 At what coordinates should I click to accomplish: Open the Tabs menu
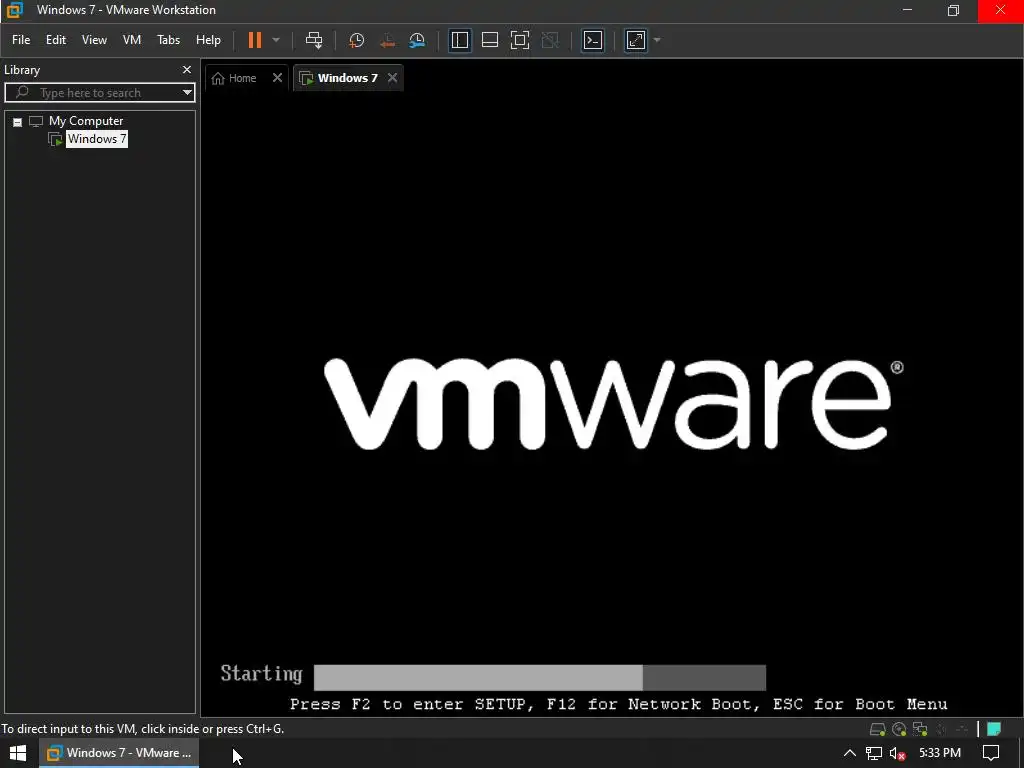[168, 40]
